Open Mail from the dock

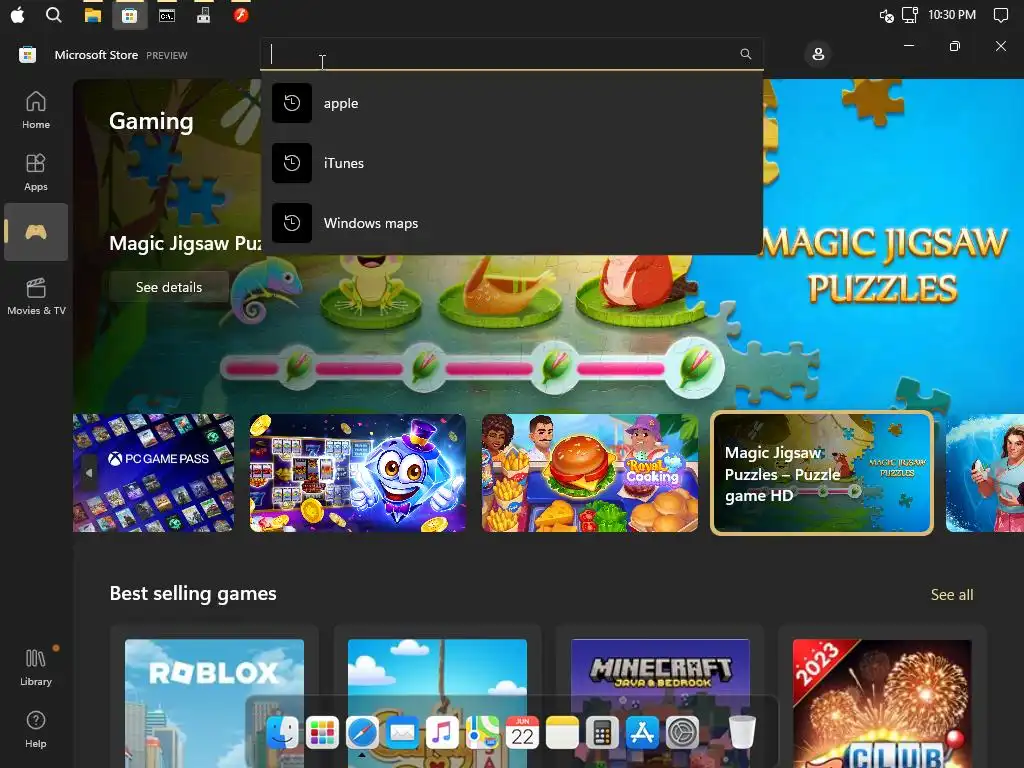click(x=402, y=732)
